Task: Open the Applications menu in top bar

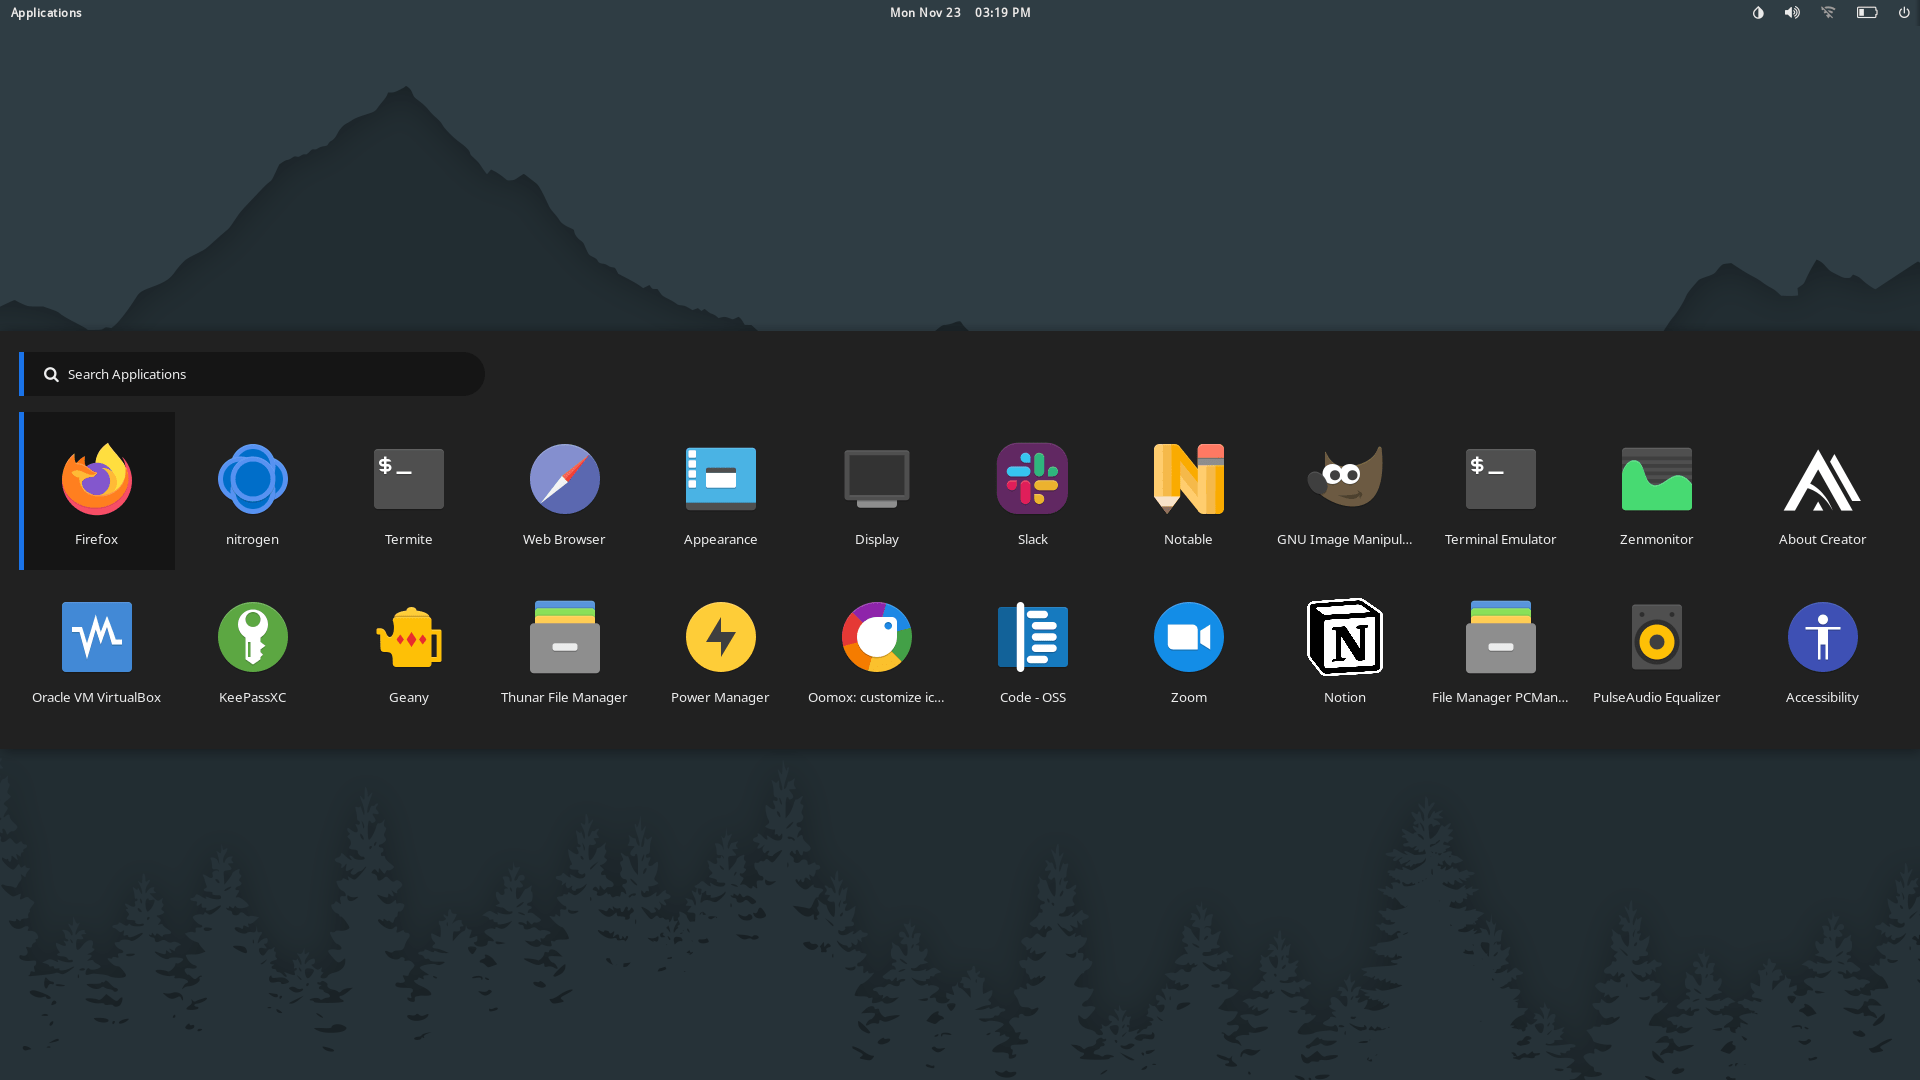Action: [x=46, y=13]
